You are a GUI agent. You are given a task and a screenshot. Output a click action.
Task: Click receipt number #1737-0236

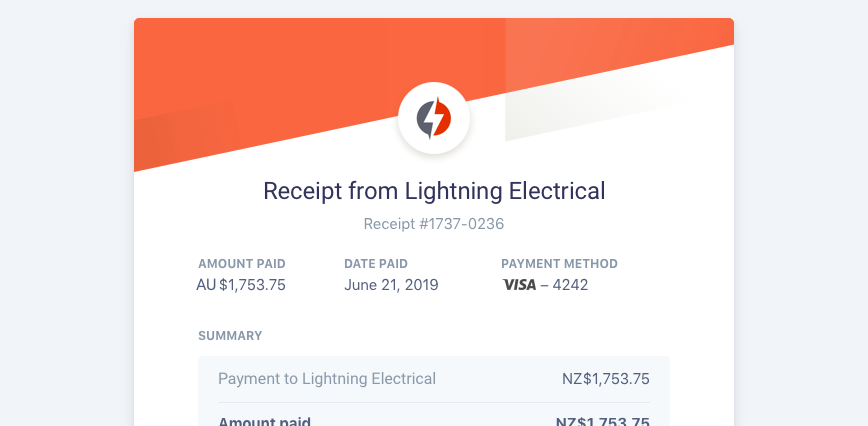coord(434,224)
